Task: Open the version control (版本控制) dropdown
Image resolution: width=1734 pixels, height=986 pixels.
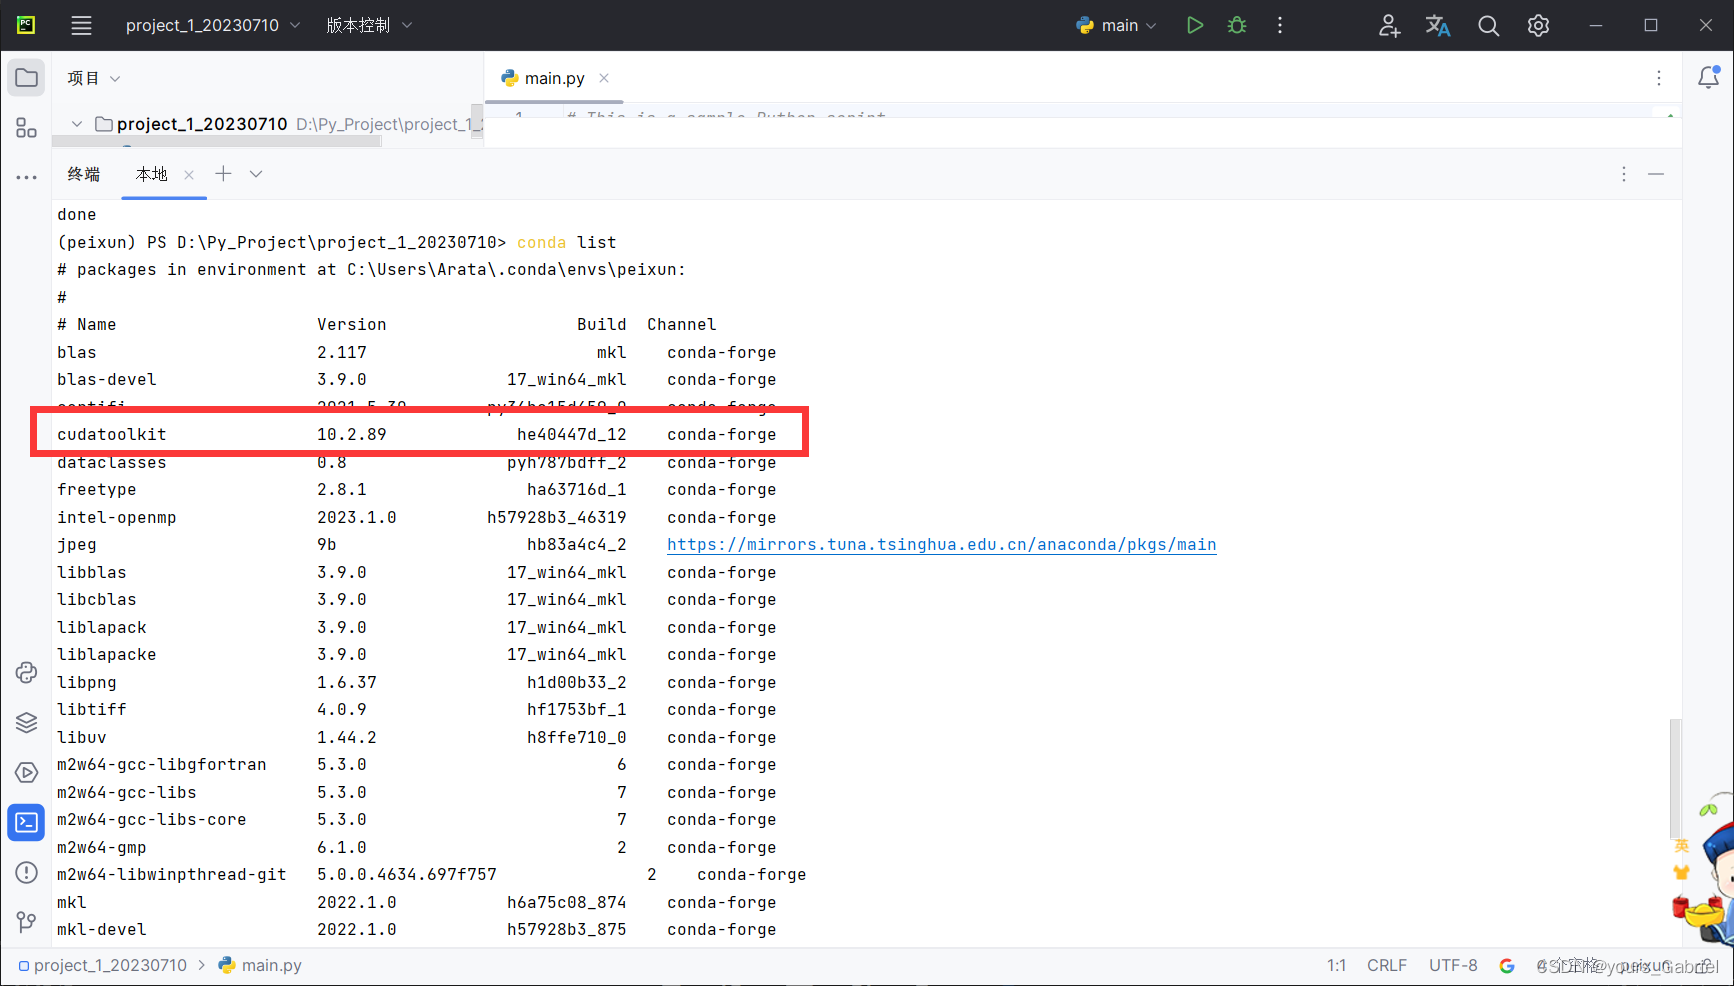Action: 369,26
